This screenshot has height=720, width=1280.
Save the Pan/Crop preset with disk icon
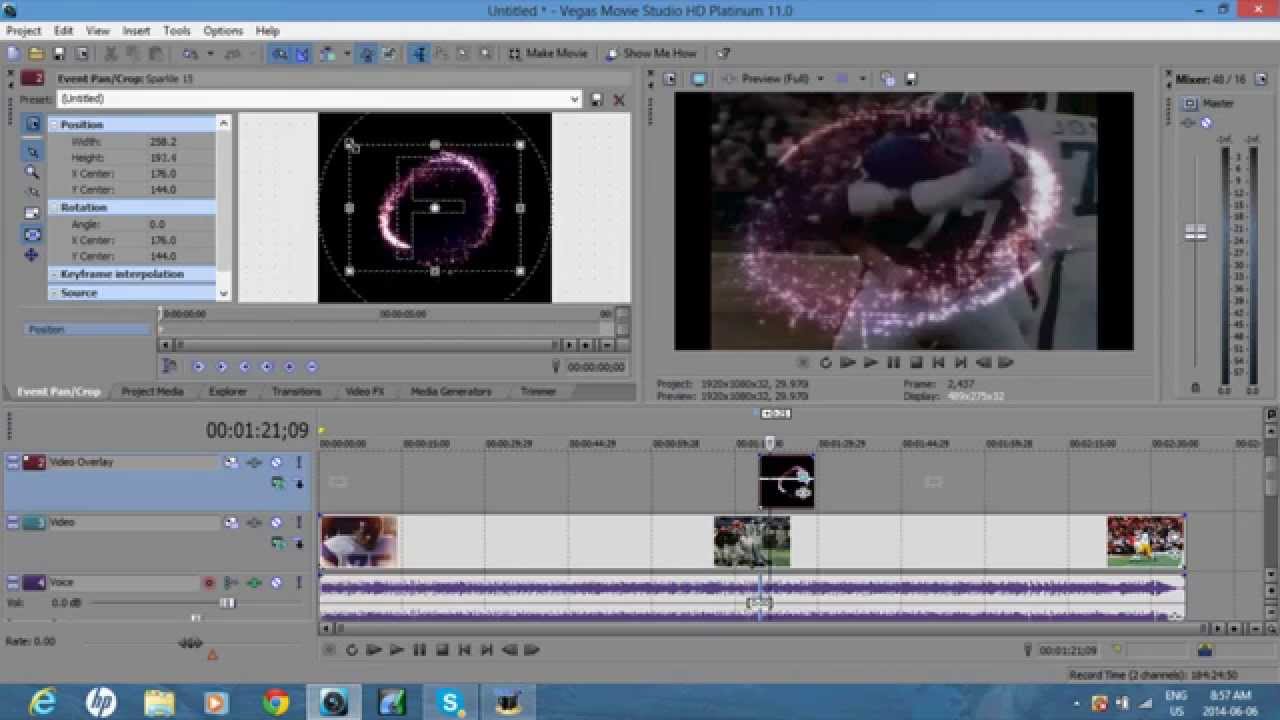597,99
